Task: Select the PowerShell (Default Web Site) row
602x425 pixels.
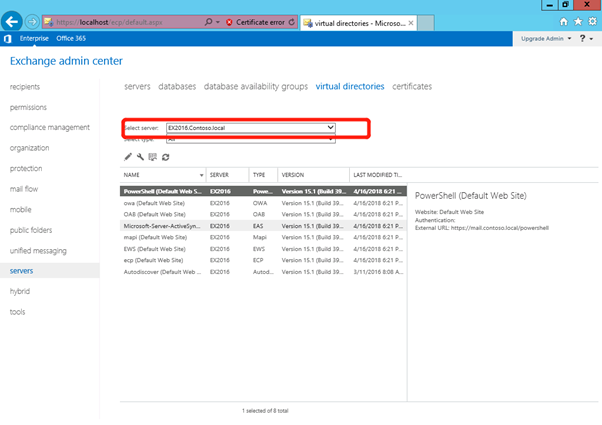Action: pos(263,191)
